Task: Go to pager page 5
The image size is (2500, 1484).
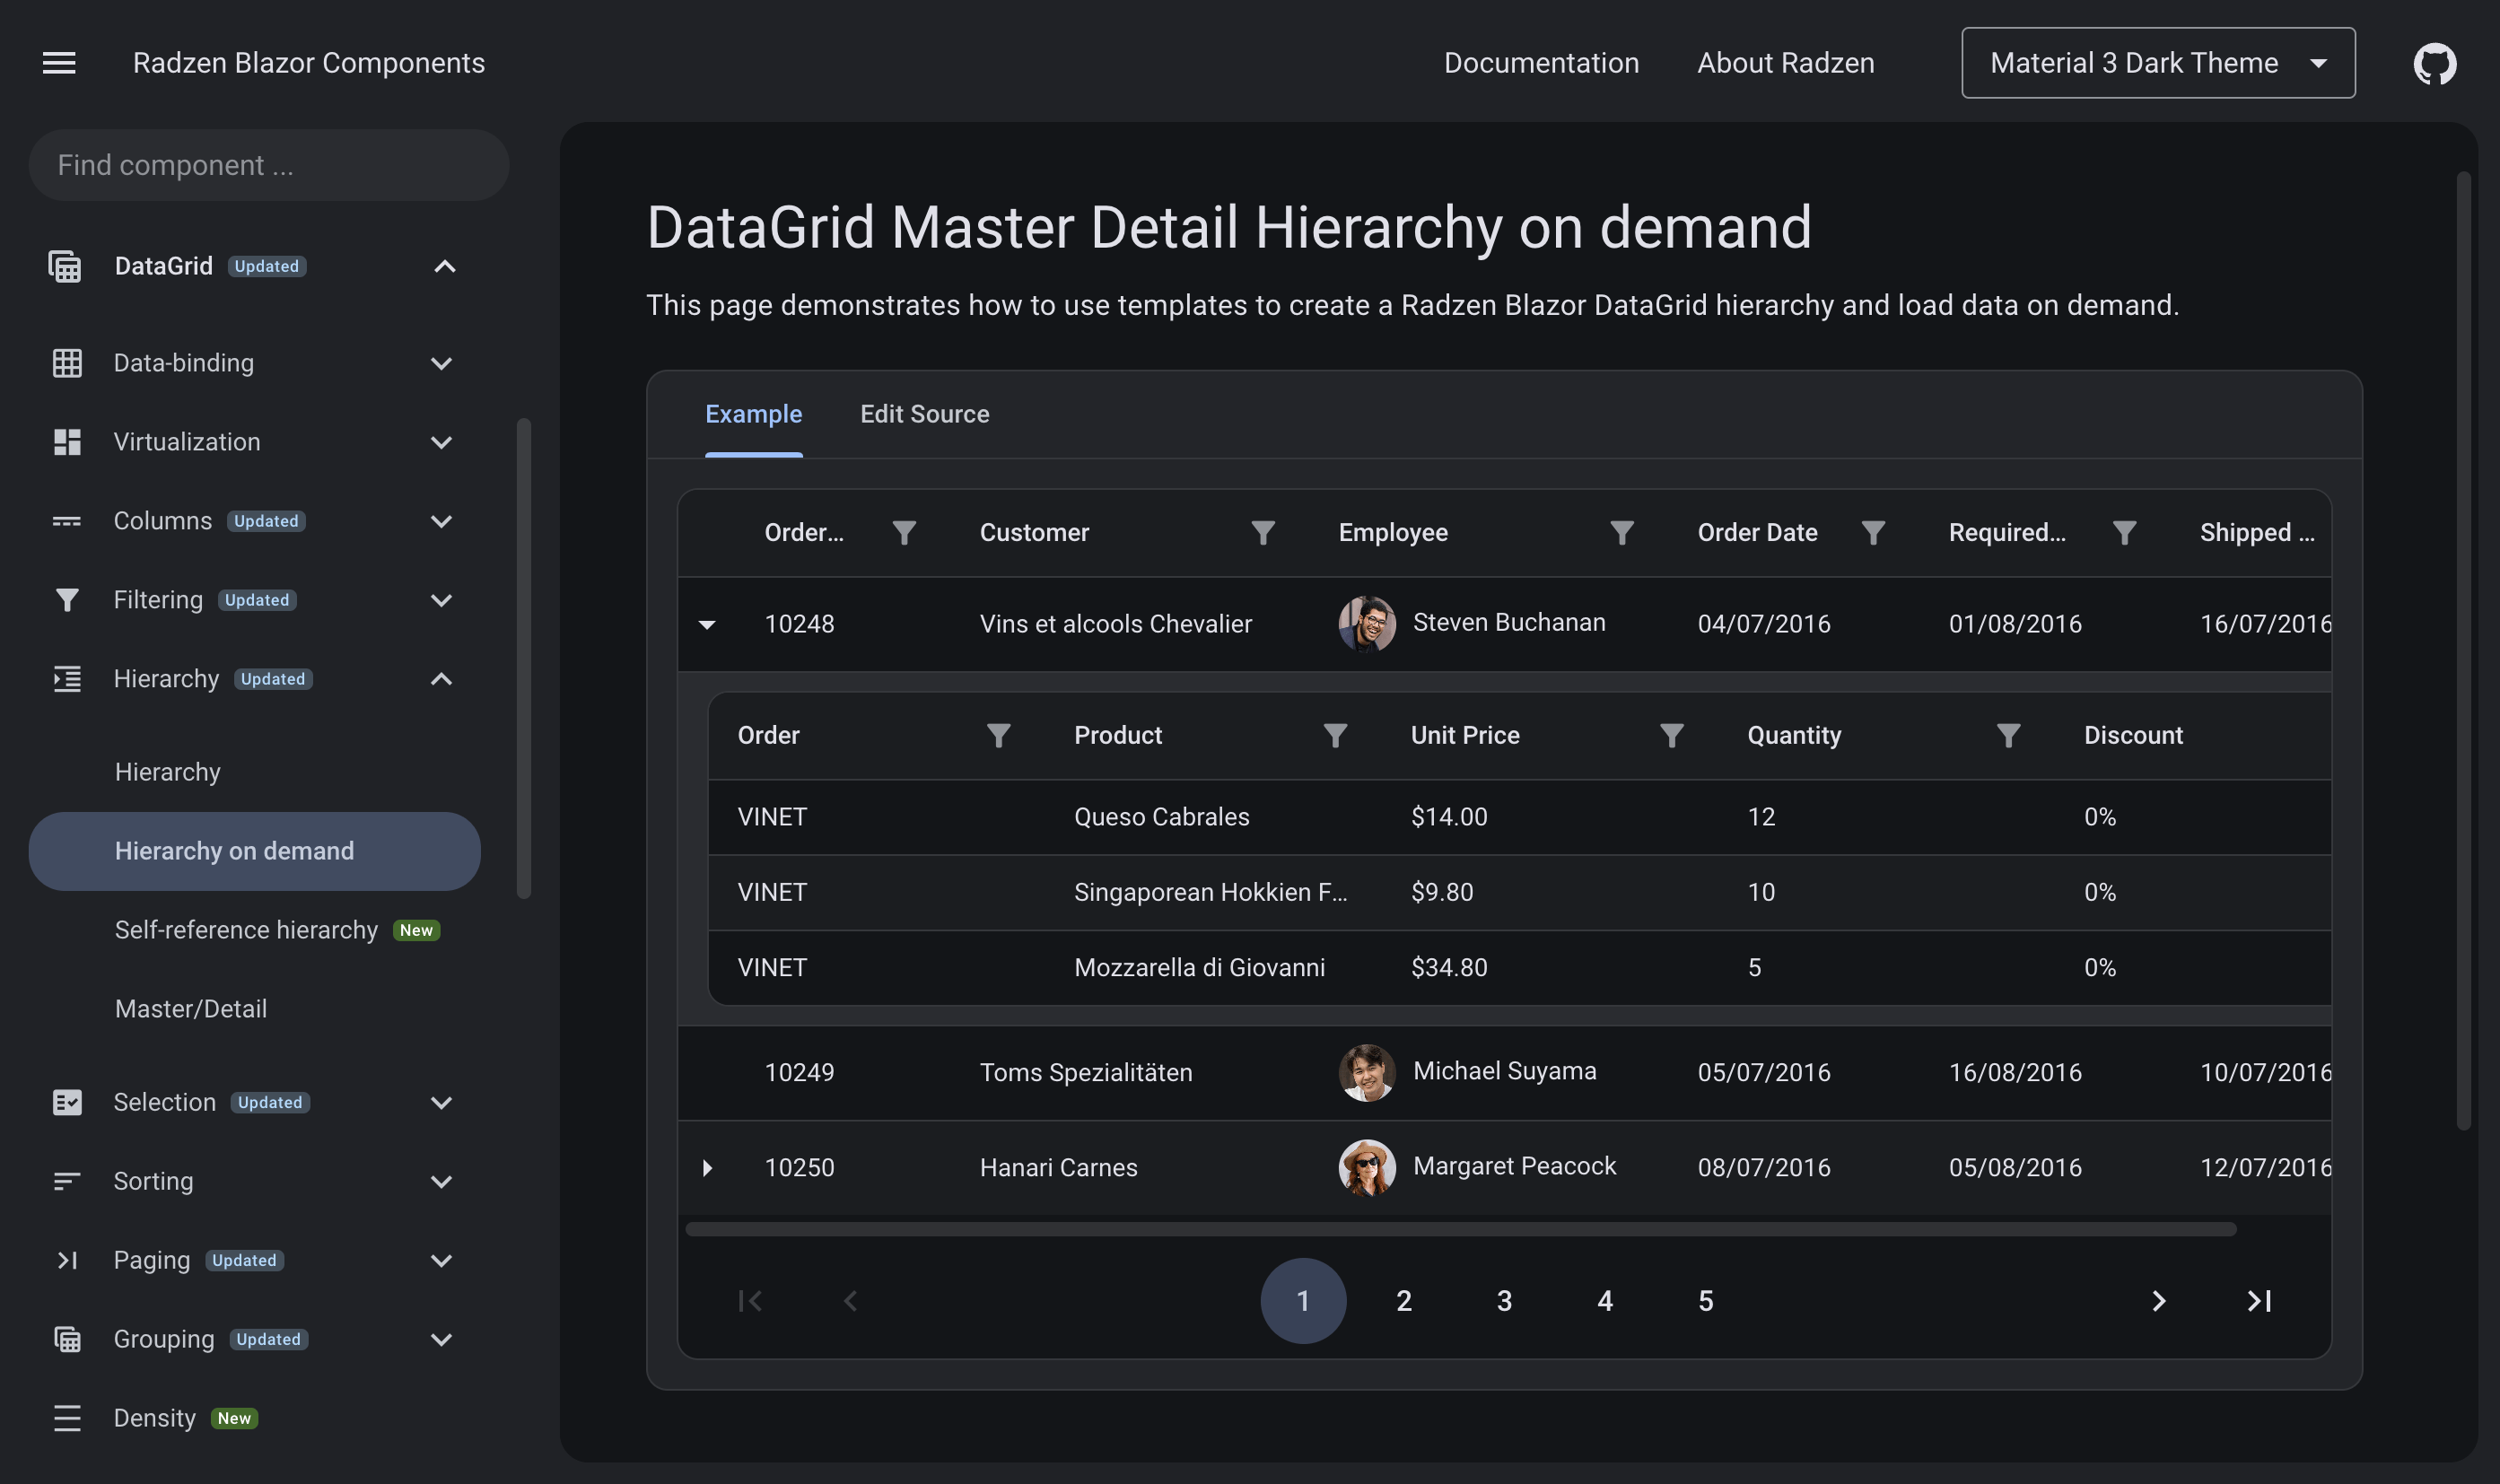Action: tap(1705, 1301)
